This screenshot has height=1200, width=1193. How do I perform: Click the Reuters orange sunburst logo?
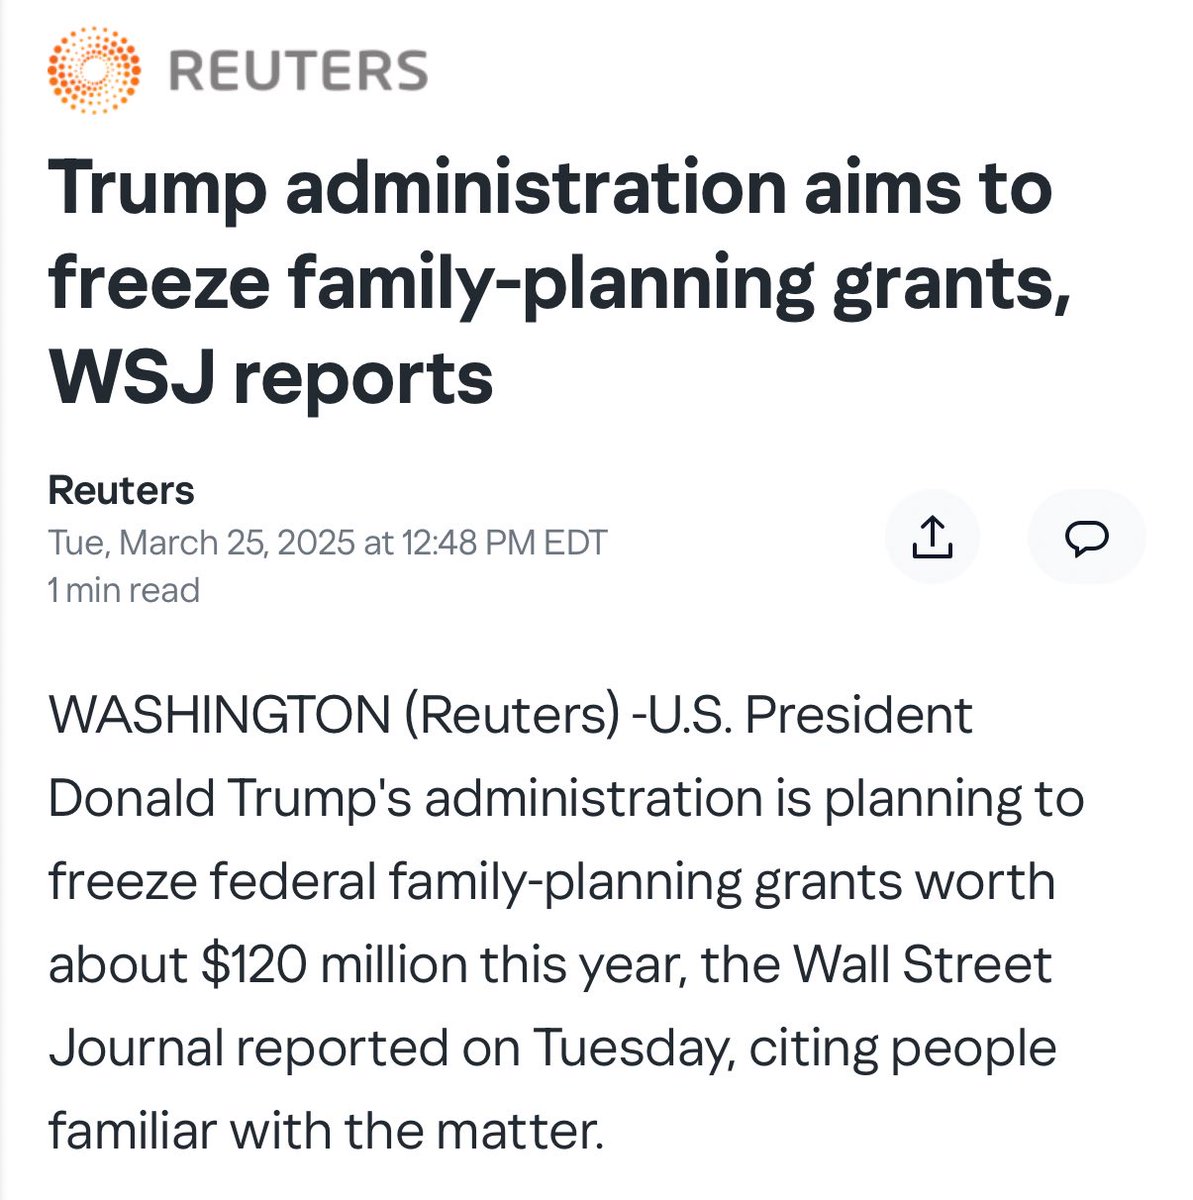click(x=94, y=70)
